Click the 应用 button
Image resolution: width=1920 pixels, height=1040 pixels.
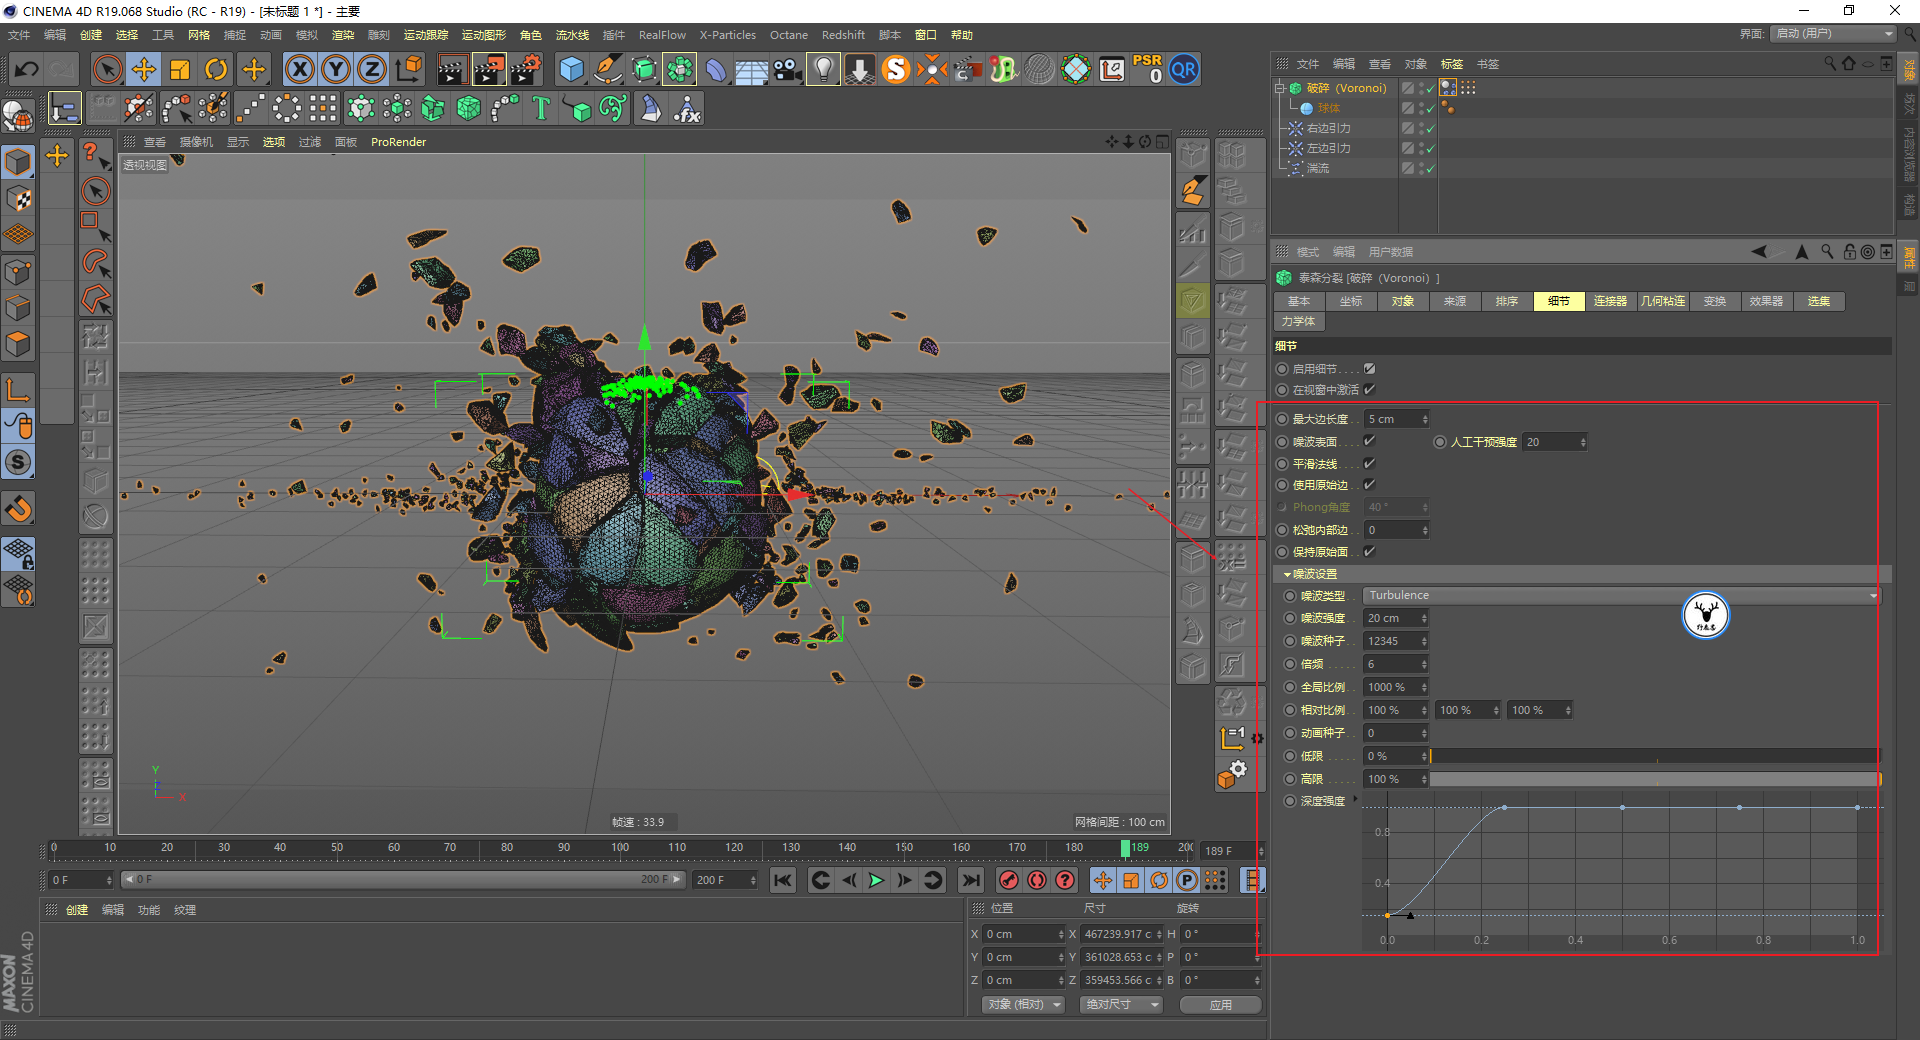point(1220,1005)
